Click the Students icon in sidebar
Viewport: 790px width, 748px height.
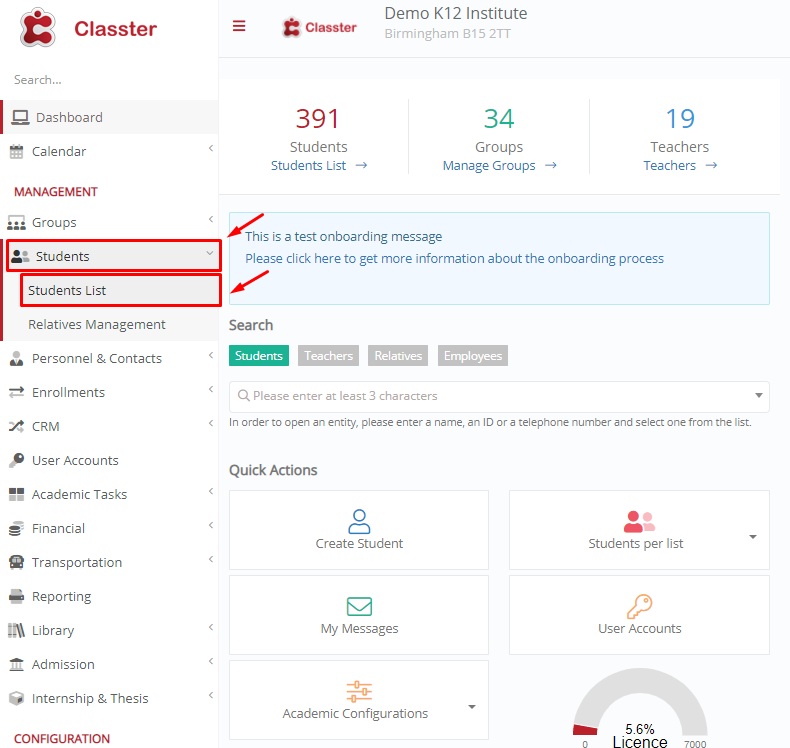point(20,256)
